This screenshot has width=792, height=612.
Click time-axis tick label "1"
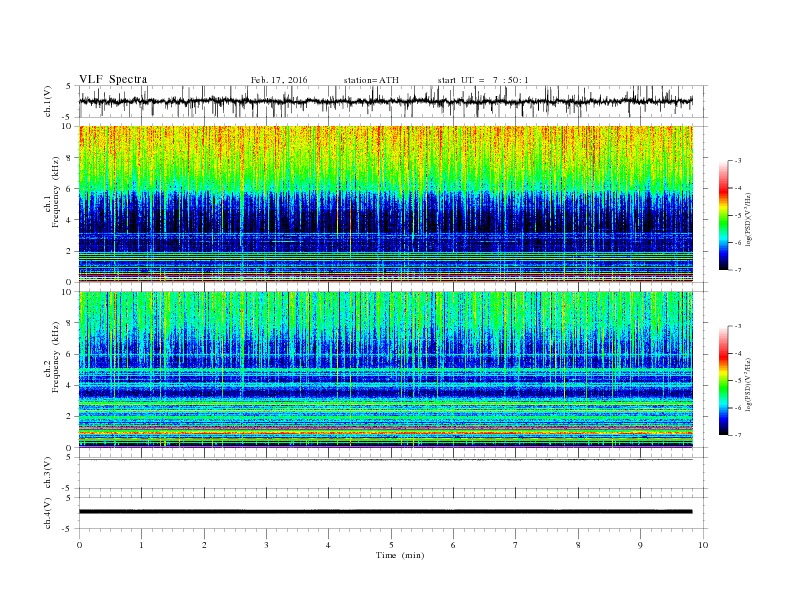(141, 545)
